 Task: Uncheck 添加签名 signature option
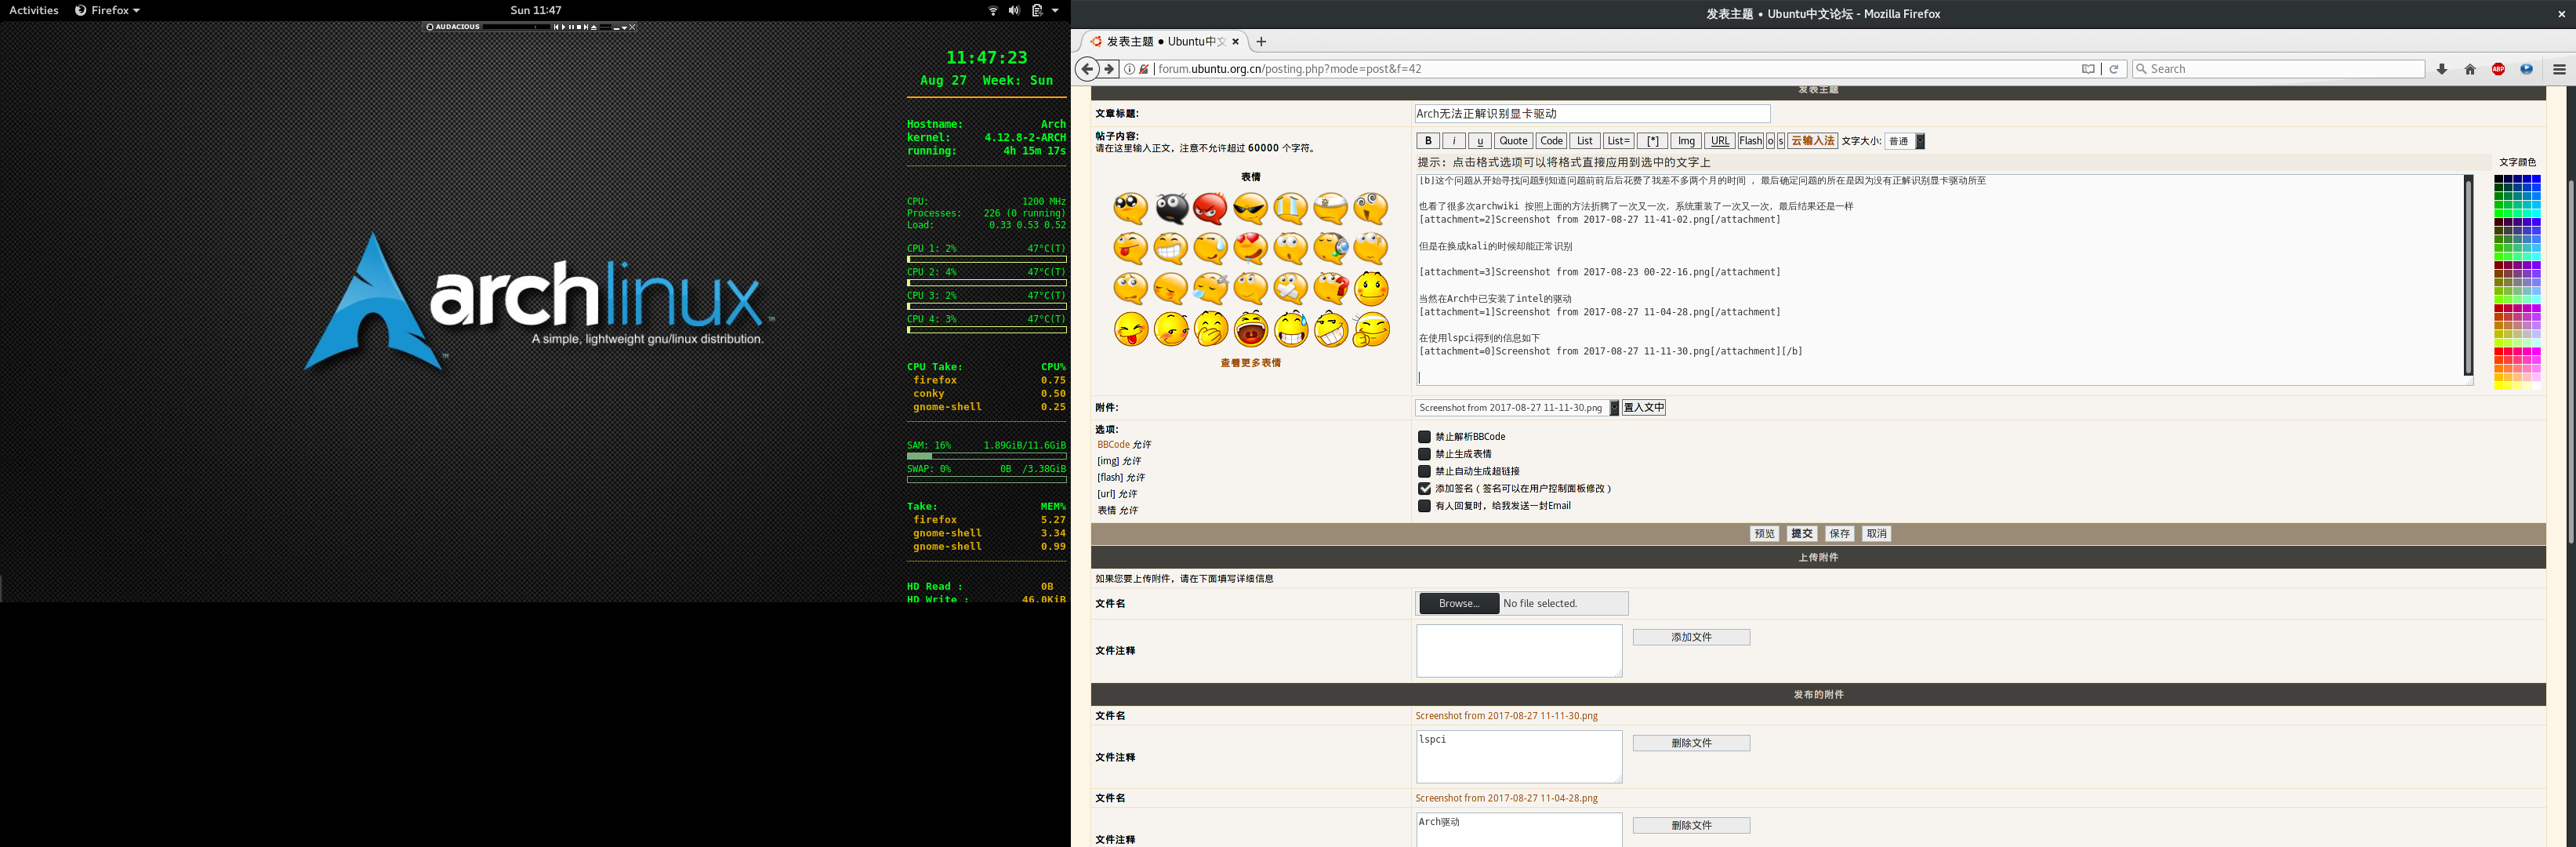click(1424, 489)
